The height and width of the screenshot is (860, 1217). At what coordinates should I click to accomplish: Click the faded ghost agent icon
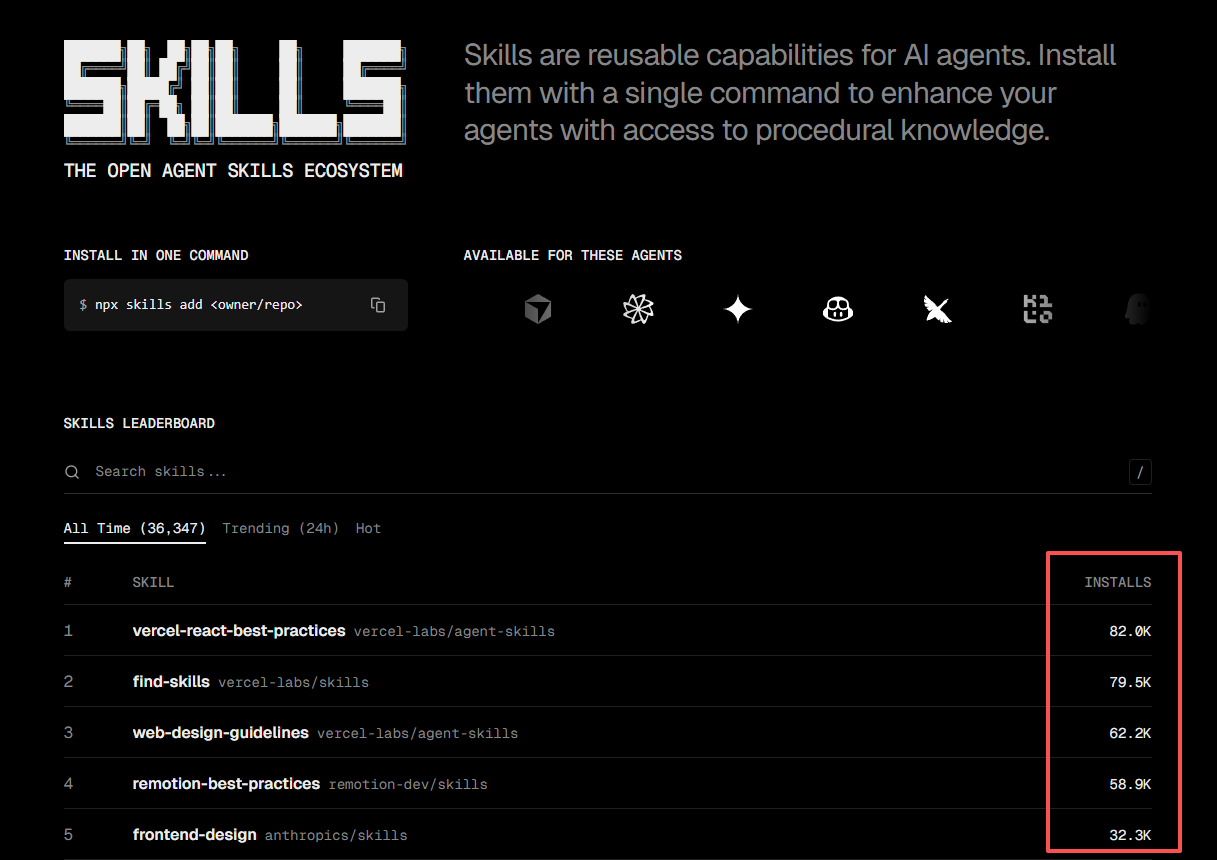(1136, 310)
